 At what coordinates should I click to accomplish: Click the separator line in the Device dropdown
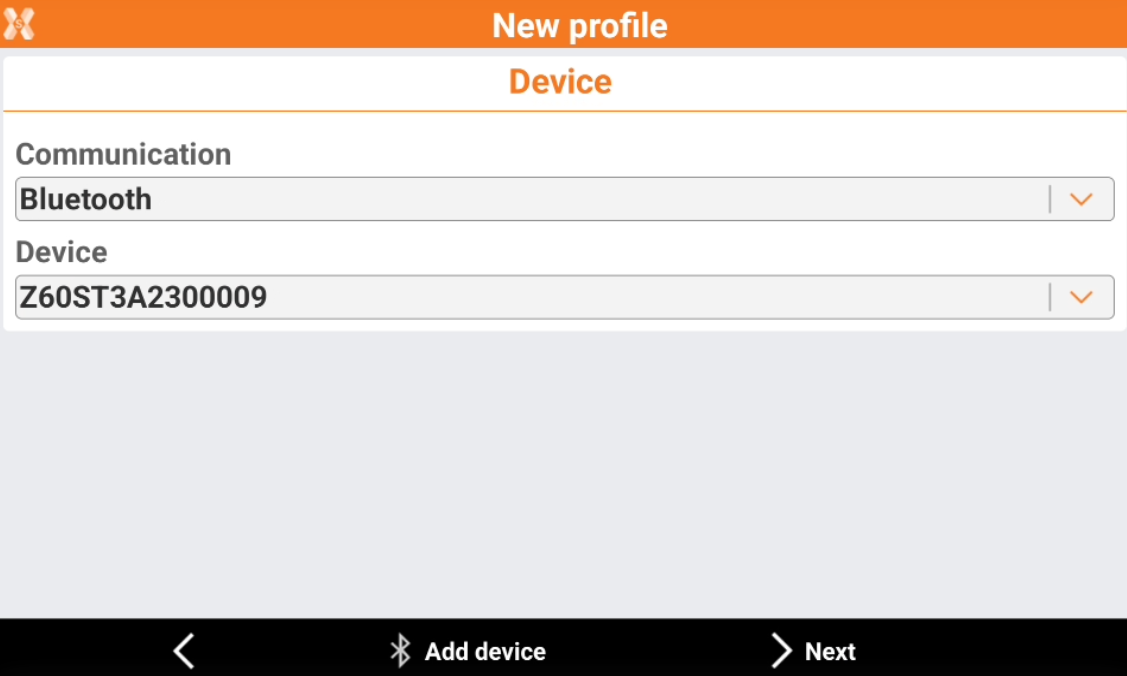click(x=1049, y=297)
